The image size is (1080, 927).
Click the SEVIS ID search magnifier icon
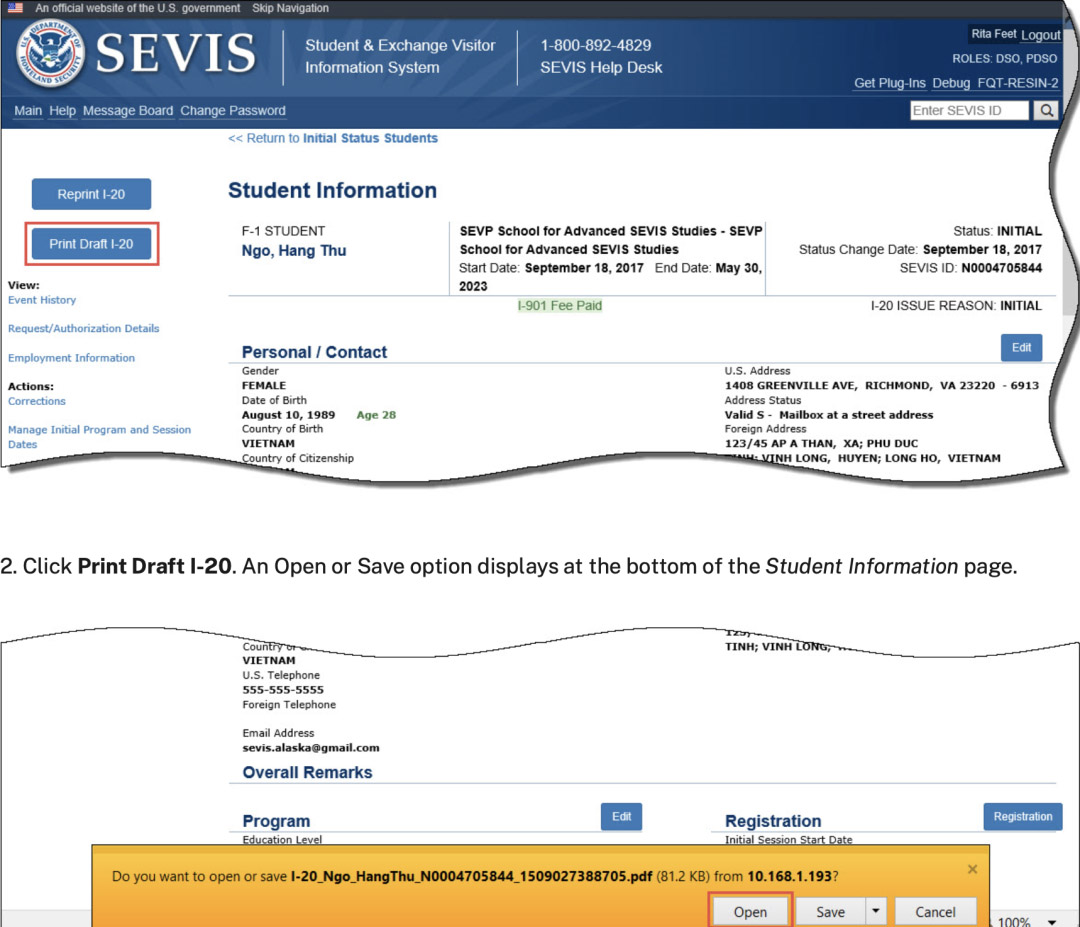tap(1046, 110)
